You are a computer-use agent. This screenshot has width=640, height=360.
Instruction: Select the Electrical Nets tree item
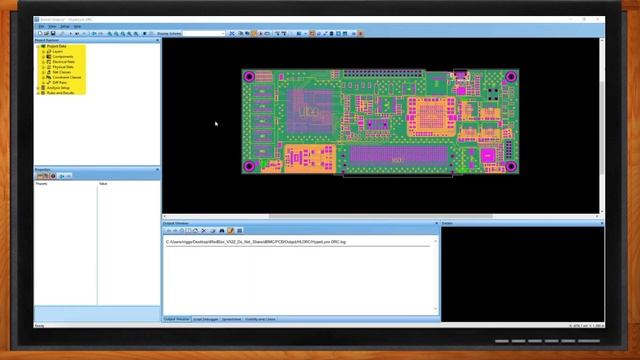[63, 62]
